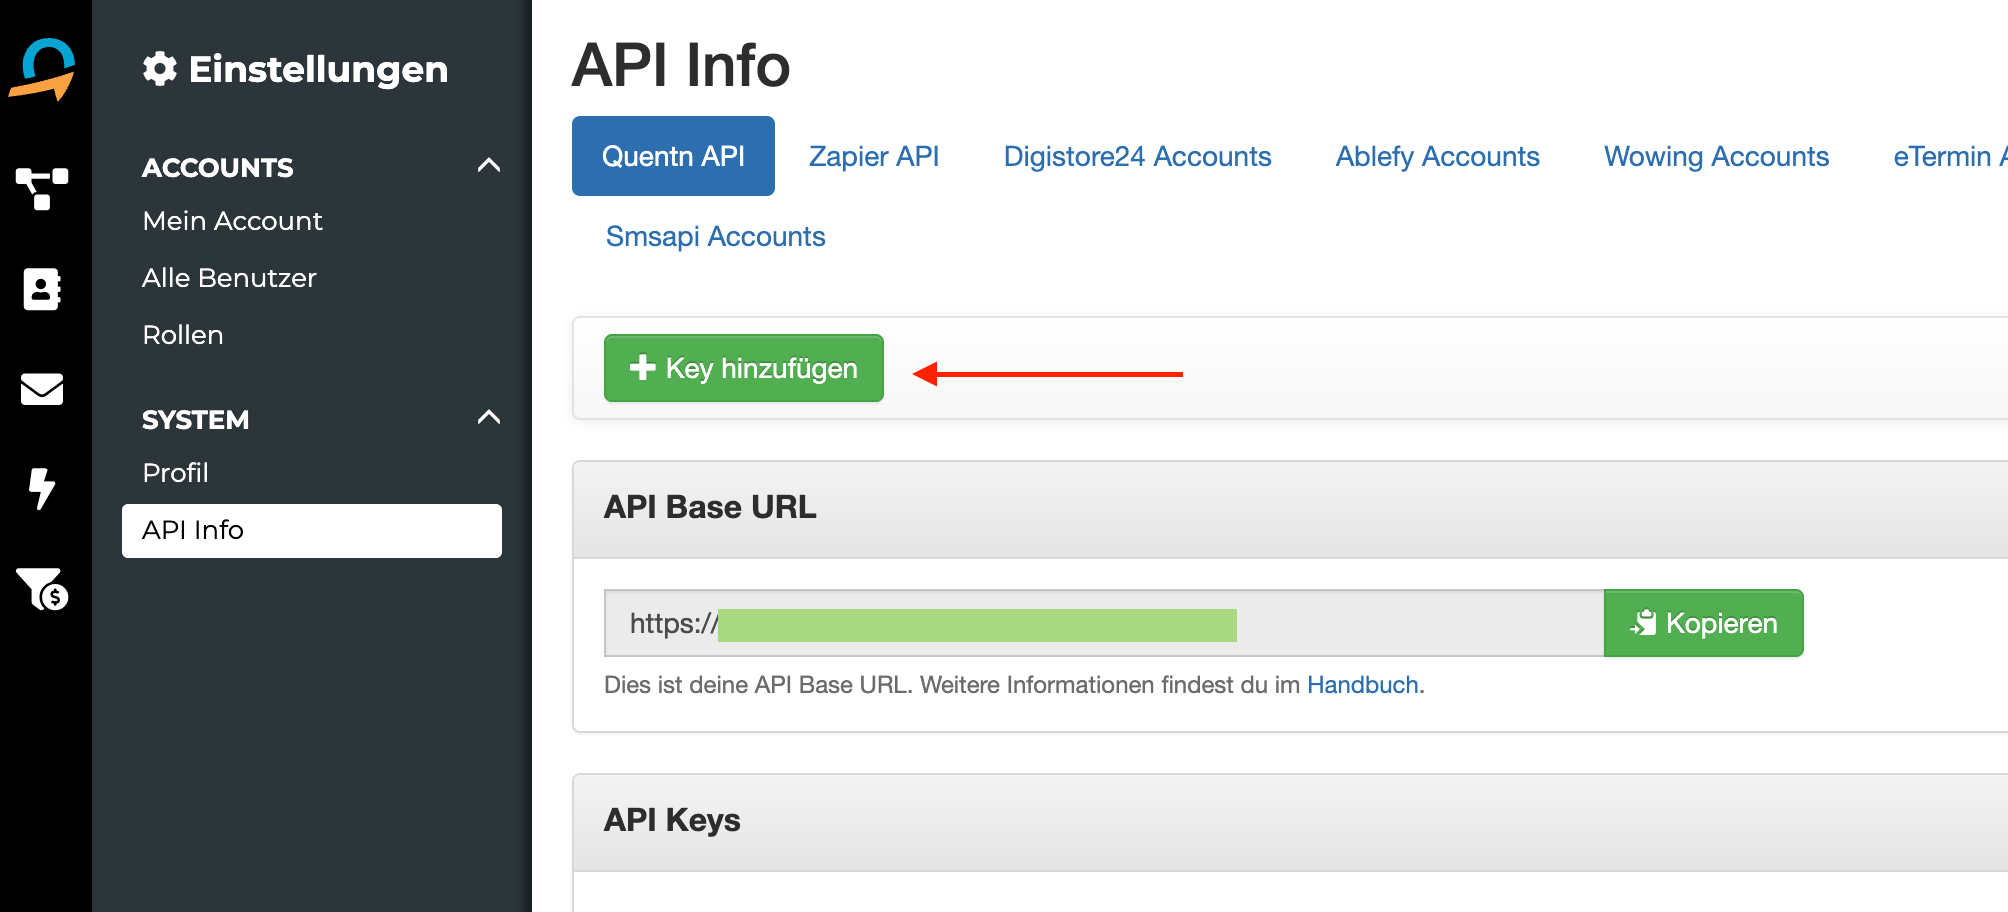Click the Quentn logo icon
The image size is (2008, 912).
tap(43, 69)
